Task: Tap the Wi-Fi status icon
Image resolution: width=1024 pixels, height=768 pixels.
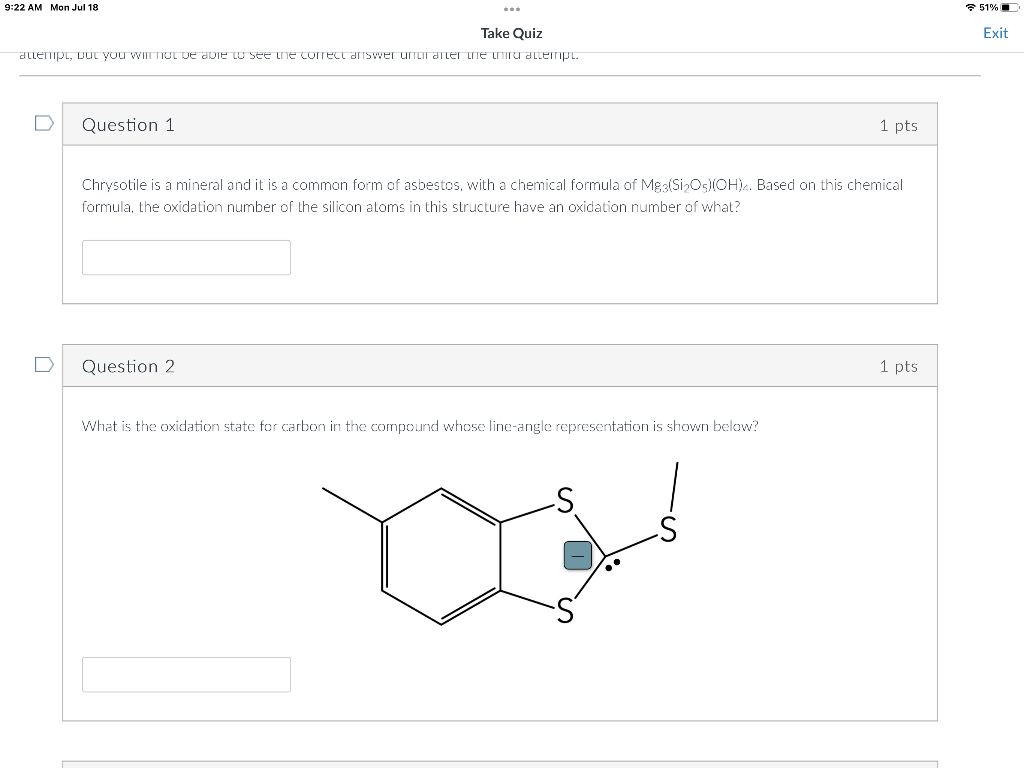Action: pos(970,7)
